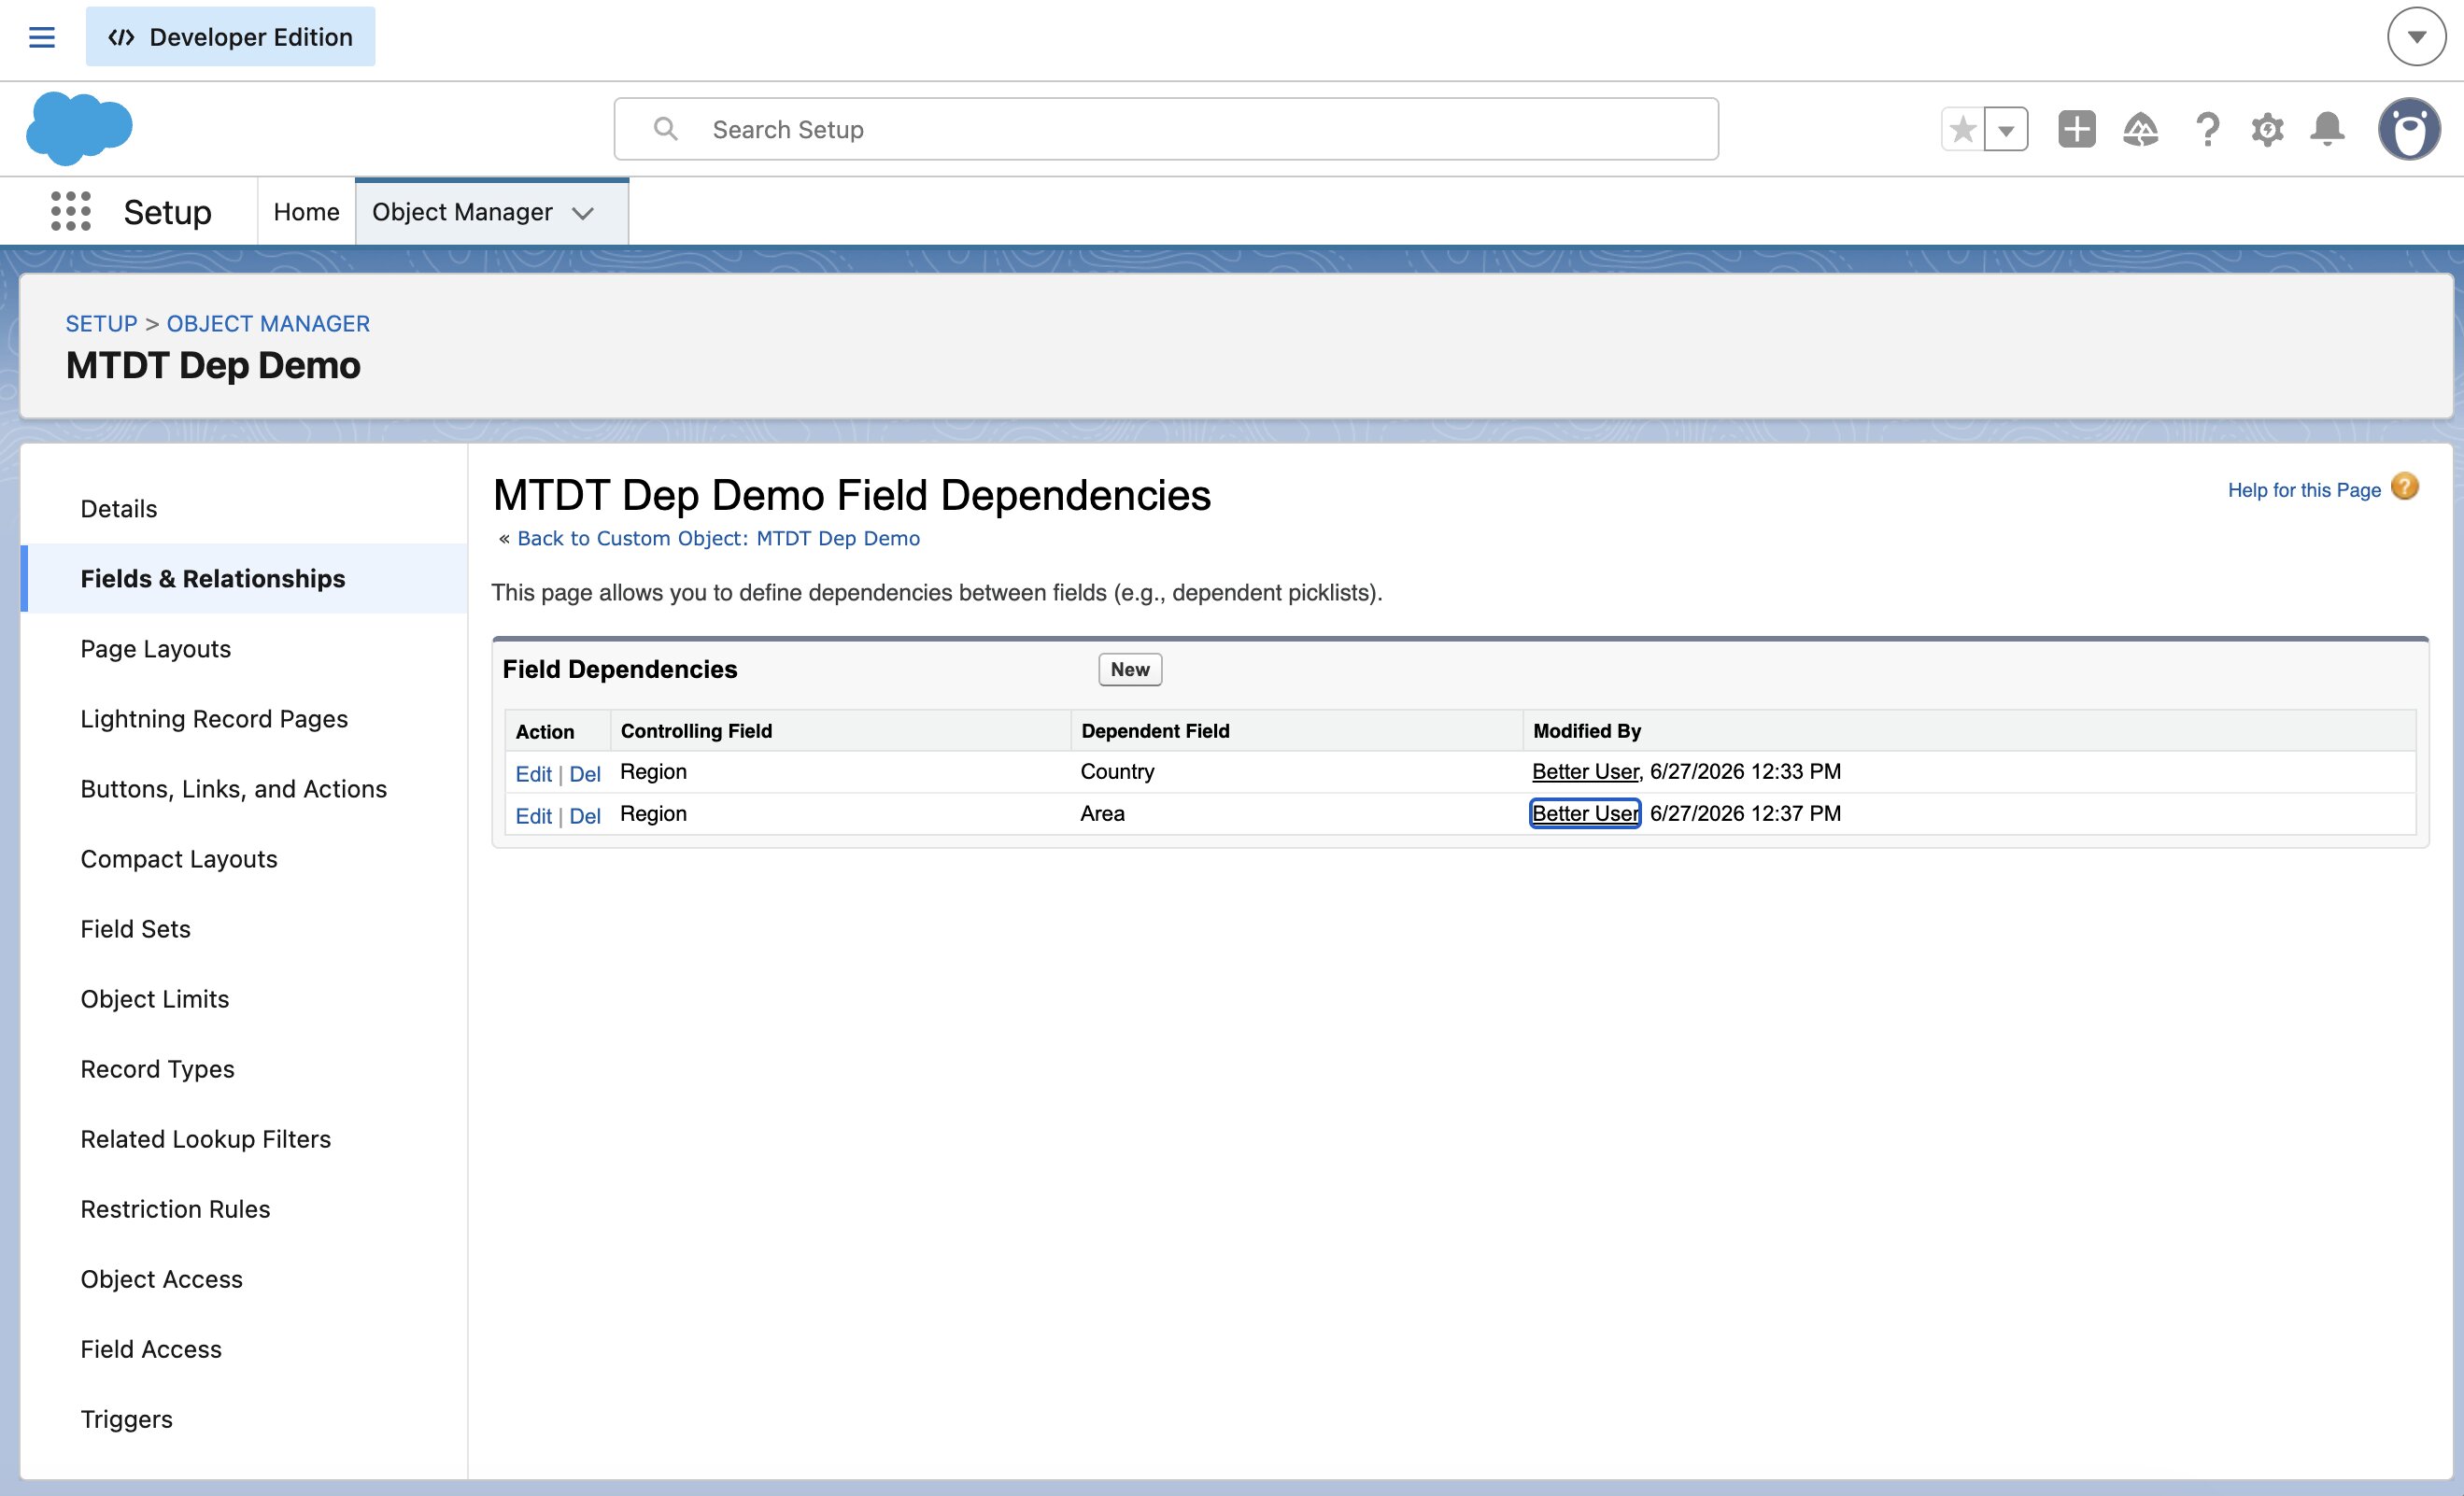Click the Controlling Field column header

click(x=696, y=731)
